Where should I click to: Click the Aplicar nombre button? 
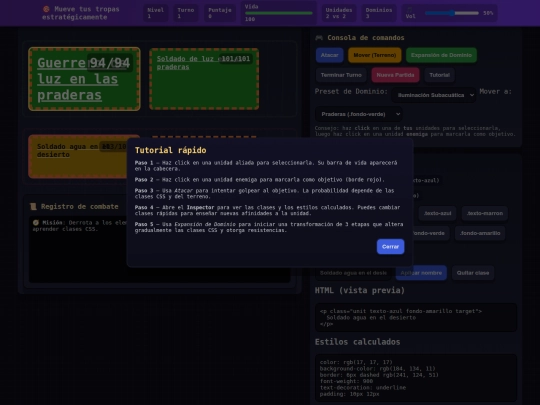421,273
